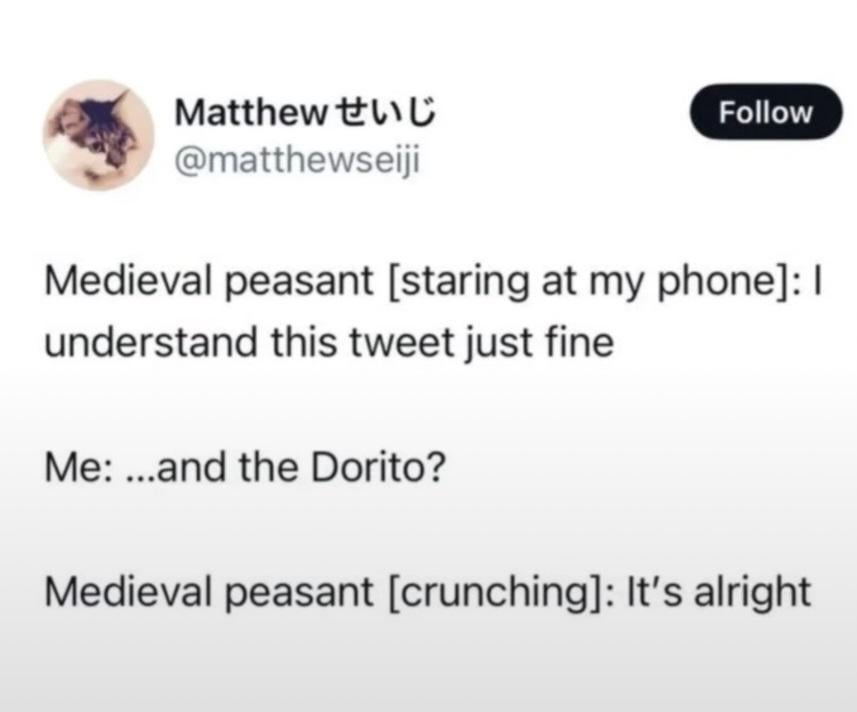The image size is (857, 712).
Task: Click the Follow button
Action: coord(766,112)
